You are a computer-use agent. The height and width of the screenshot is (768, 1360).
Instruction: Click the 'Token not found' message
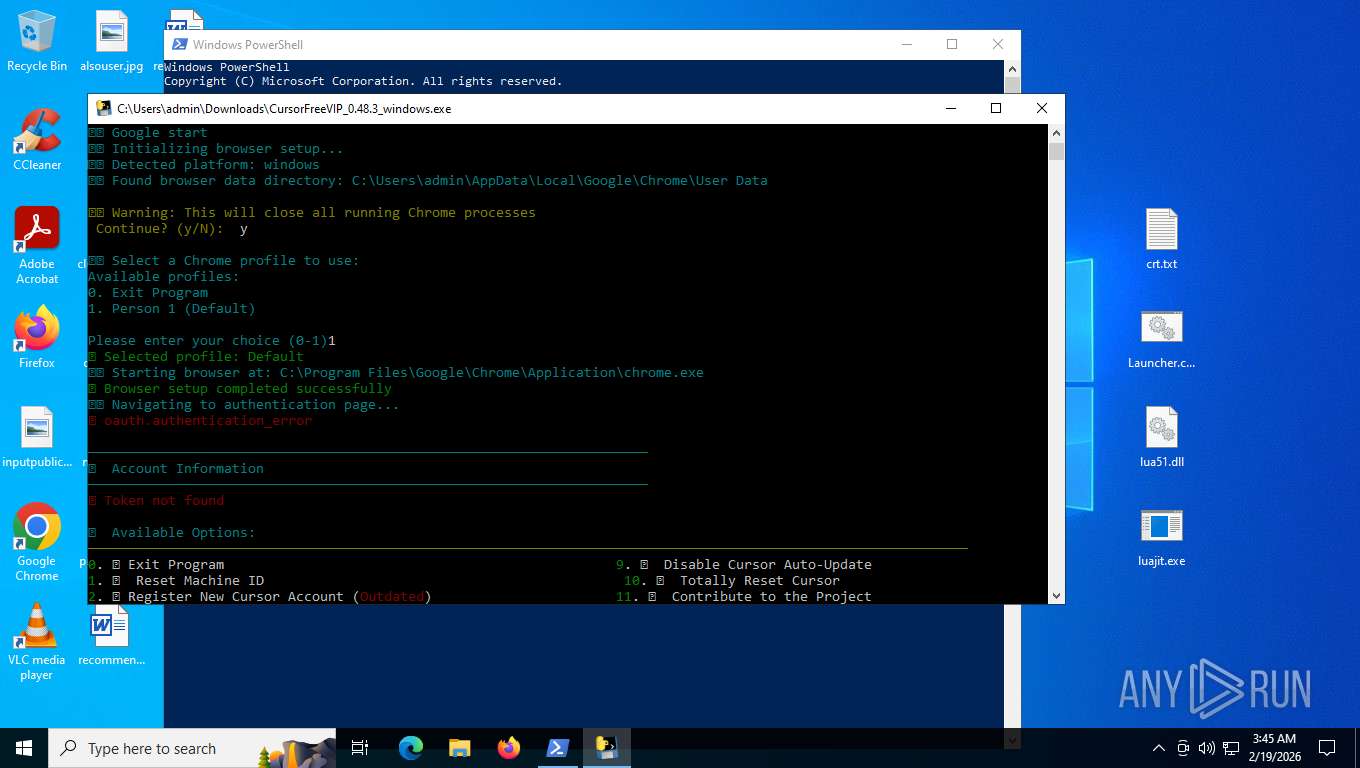pyautogui.click(x=164, y=500)
